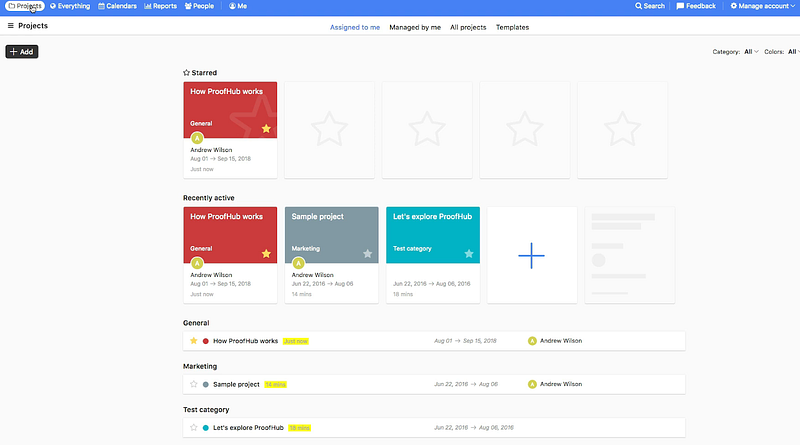Click gray color dot in Sample project row
The image size is (800, 445).
tap(206, 384)
